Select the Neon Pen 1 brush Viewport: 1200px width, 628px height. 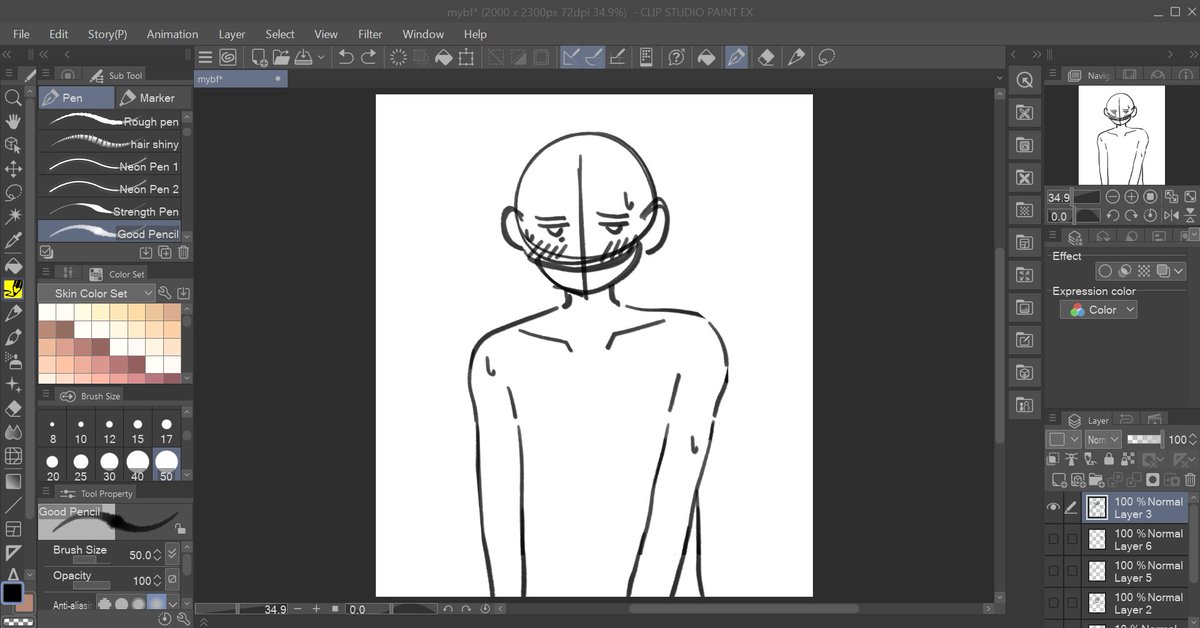pos(110,166)
